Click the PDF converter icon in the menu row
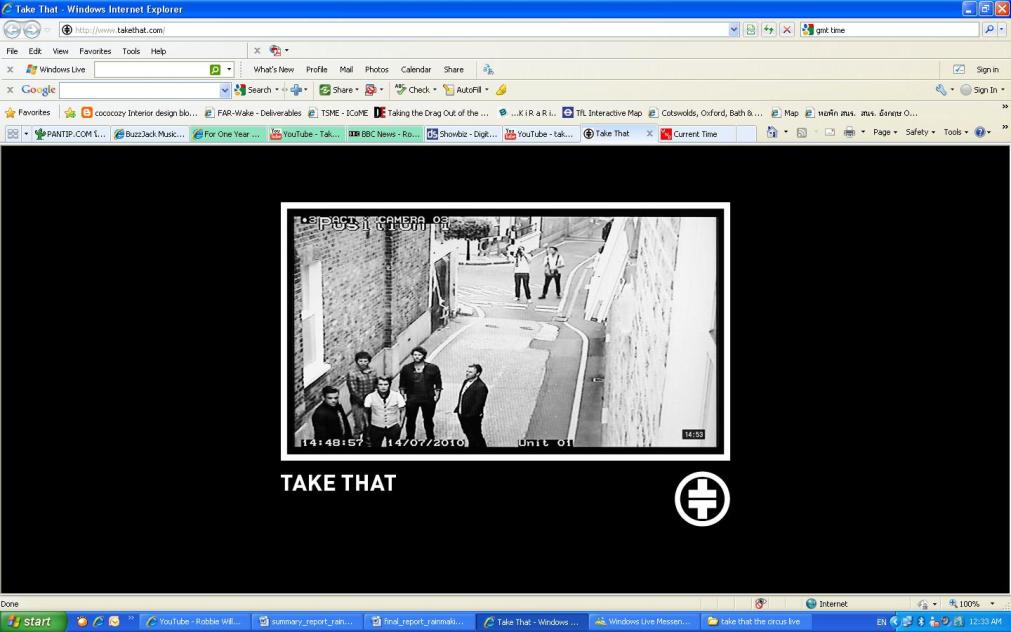Image resolution: width=1011 pixels, height=632 pixels. (275, 50)
